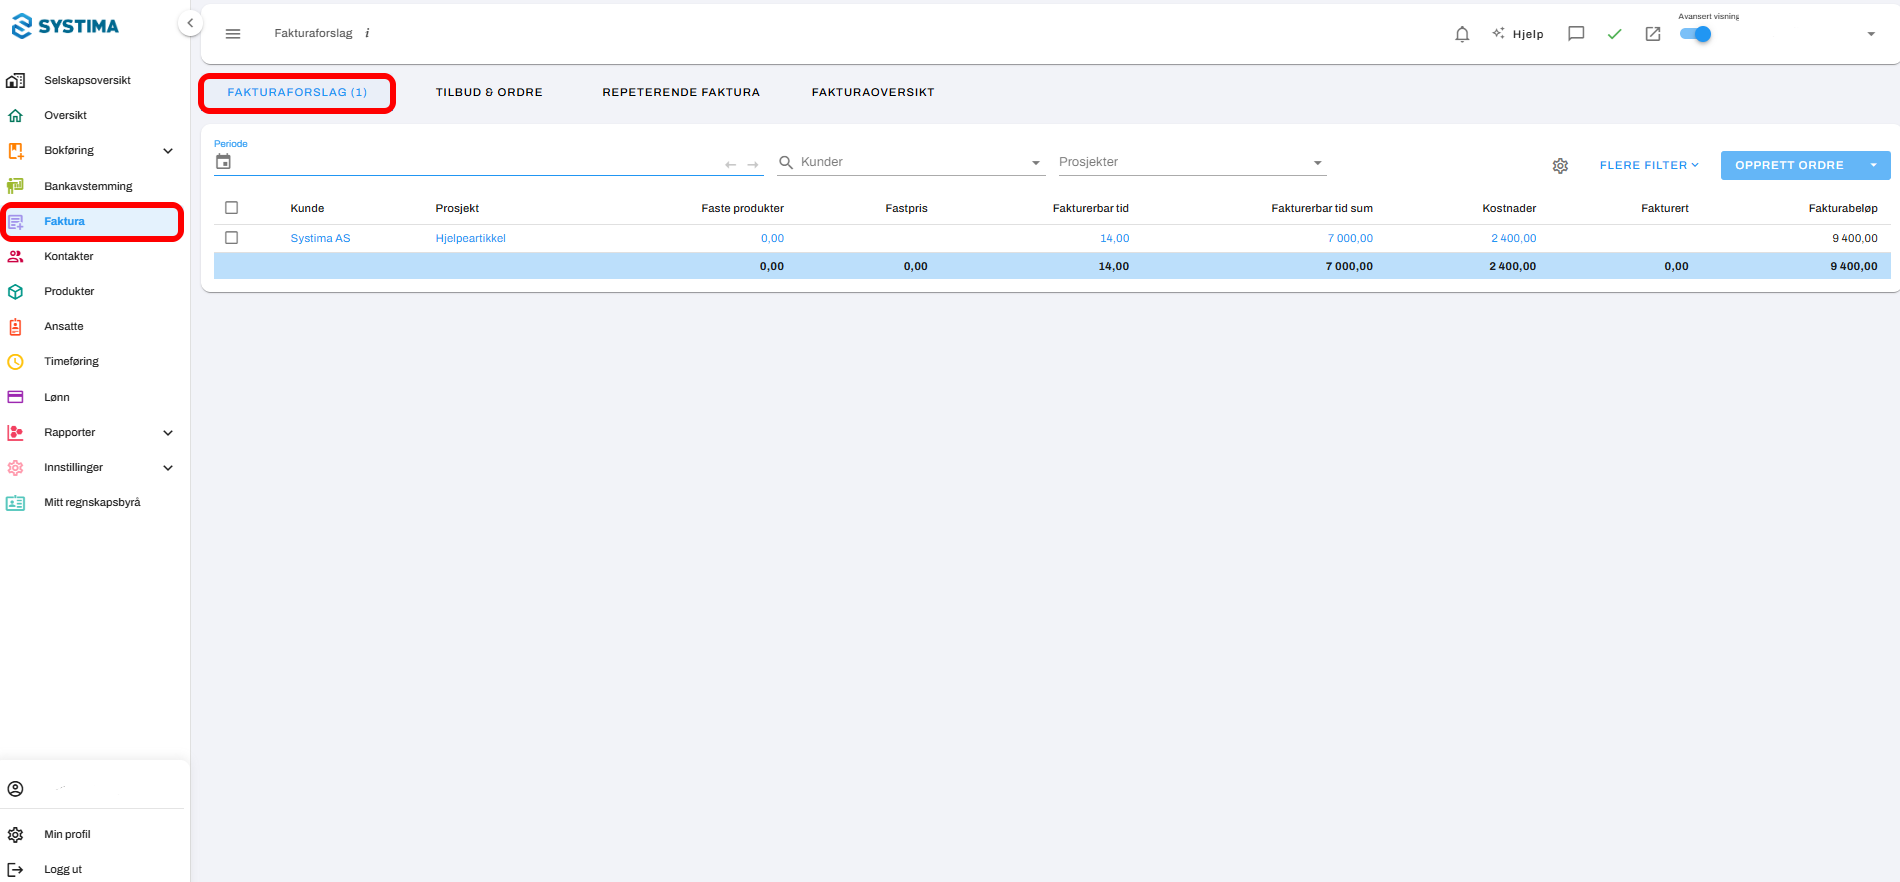Collapse the sidebar with chevron button

pyautogui.click(x=190, y=23)
